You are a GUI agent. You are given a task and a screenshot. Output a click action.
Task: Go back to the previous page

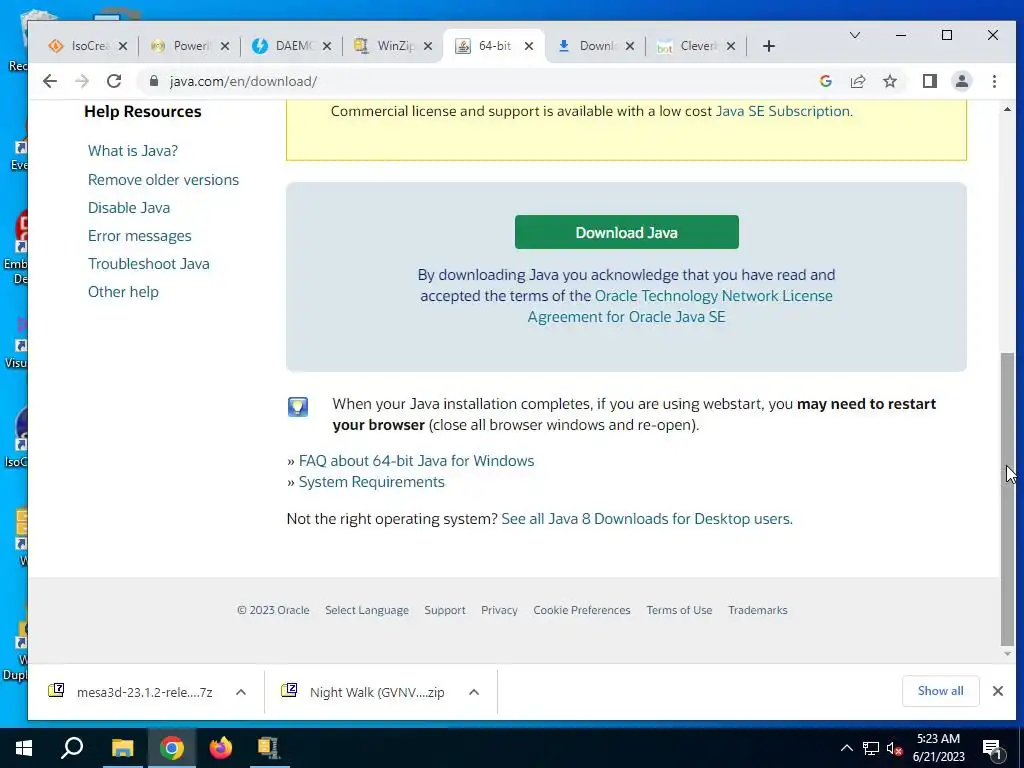coord(50,81)
